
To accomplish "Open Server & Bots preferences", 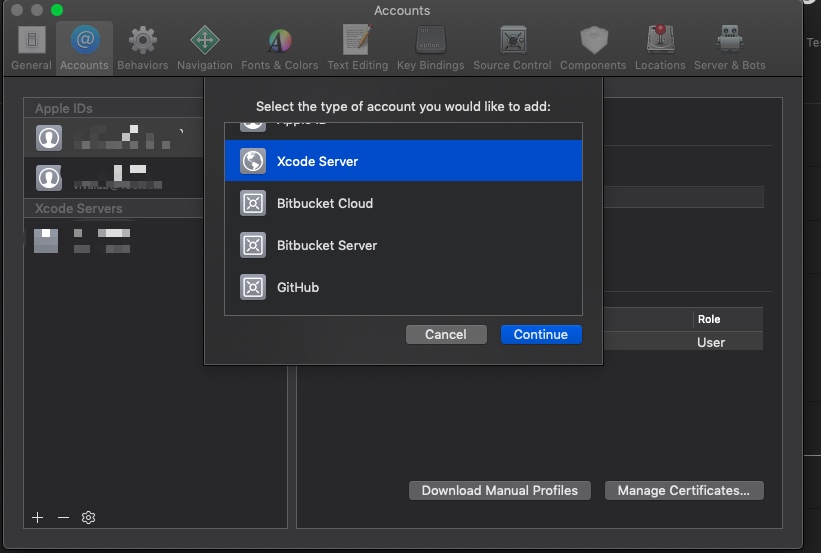I will click(729, 48).
